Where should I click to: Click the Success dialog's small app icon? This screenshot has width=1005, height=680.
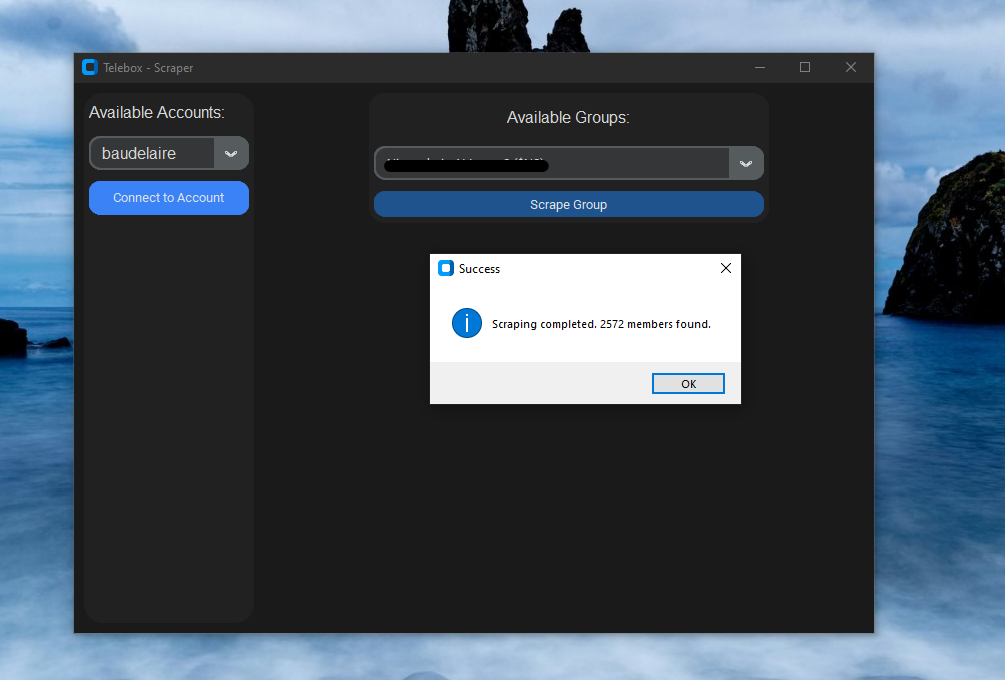point(446,268)
